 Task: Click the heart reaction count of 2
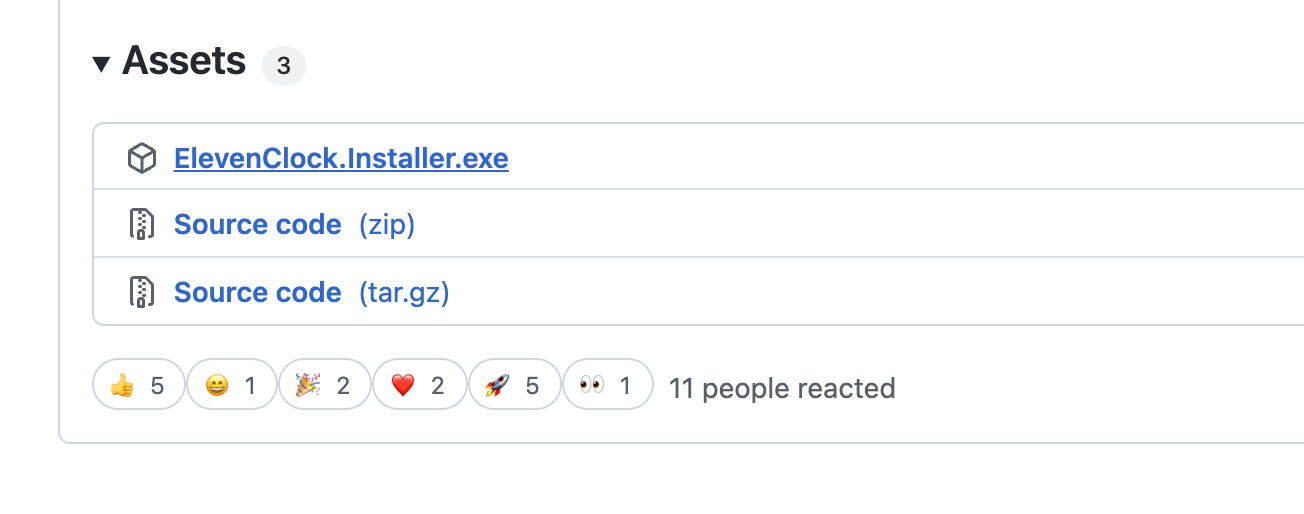coord(437,386)
